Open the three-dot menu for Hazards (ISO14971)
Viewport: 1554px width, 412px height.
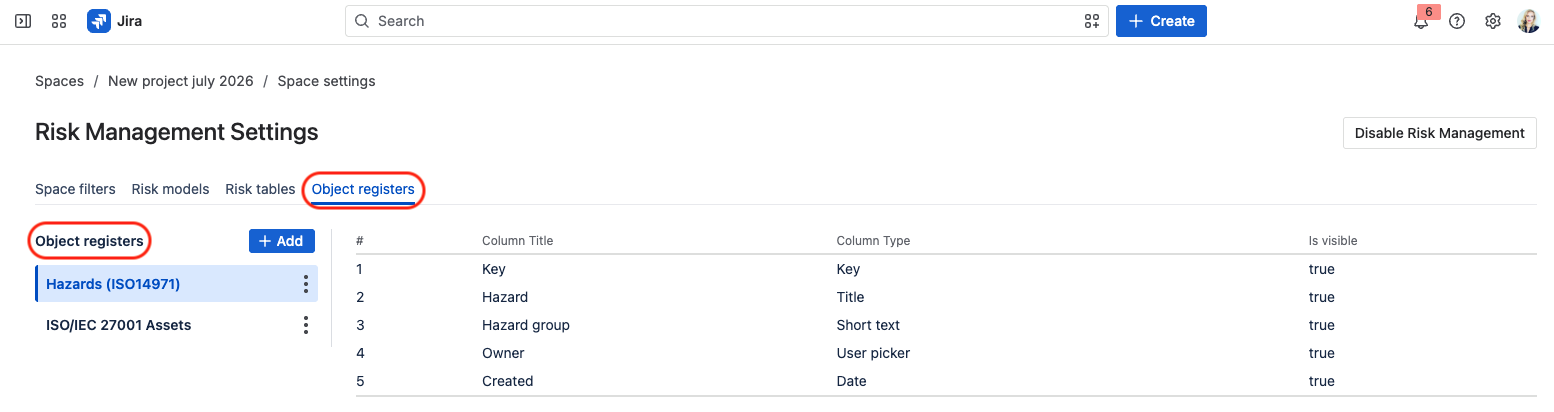306,284
